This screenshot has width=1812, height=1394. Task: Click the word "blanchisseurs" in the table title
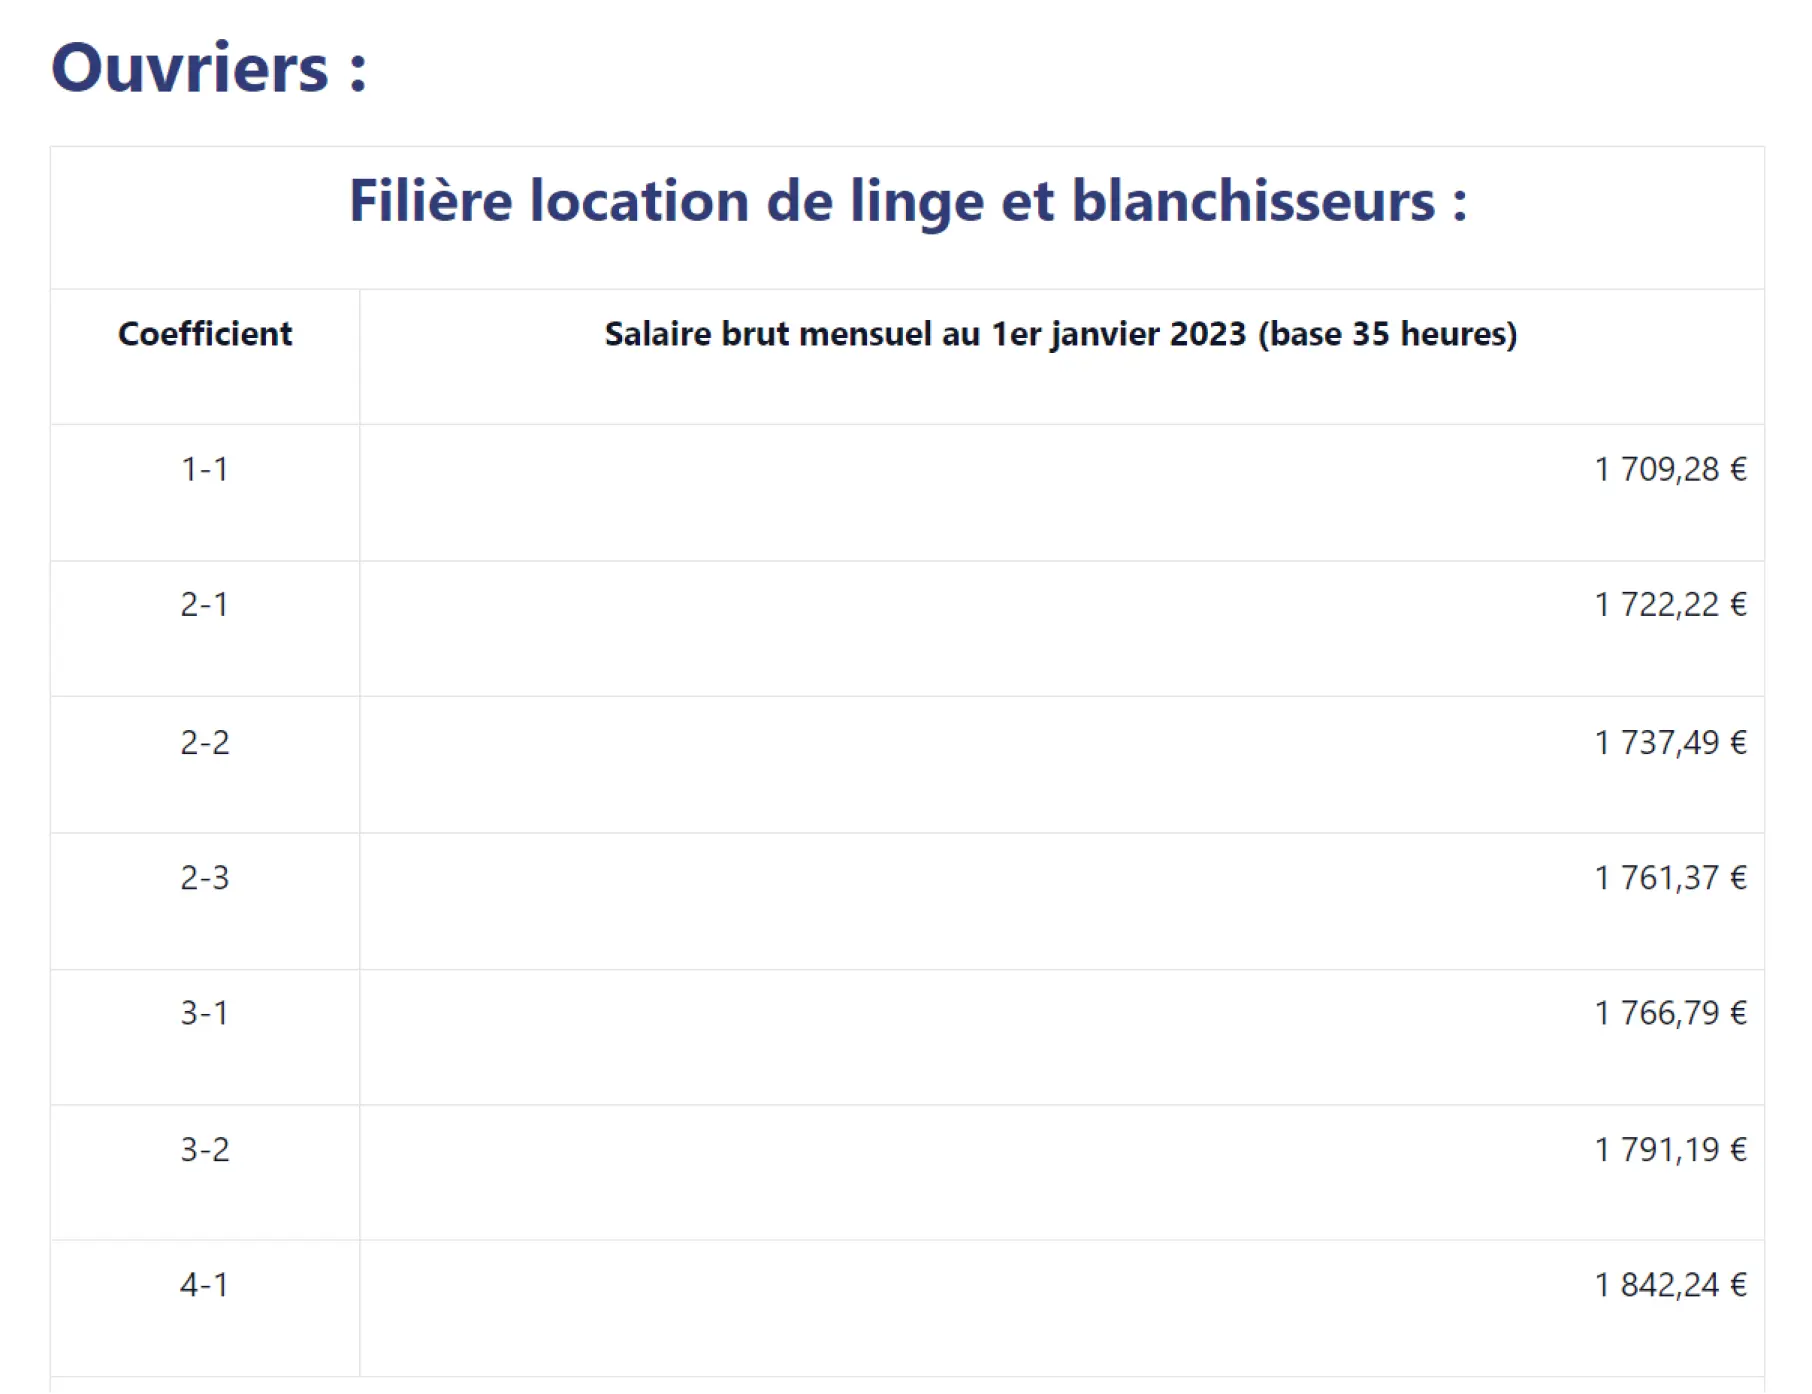tap(1253, 201)
